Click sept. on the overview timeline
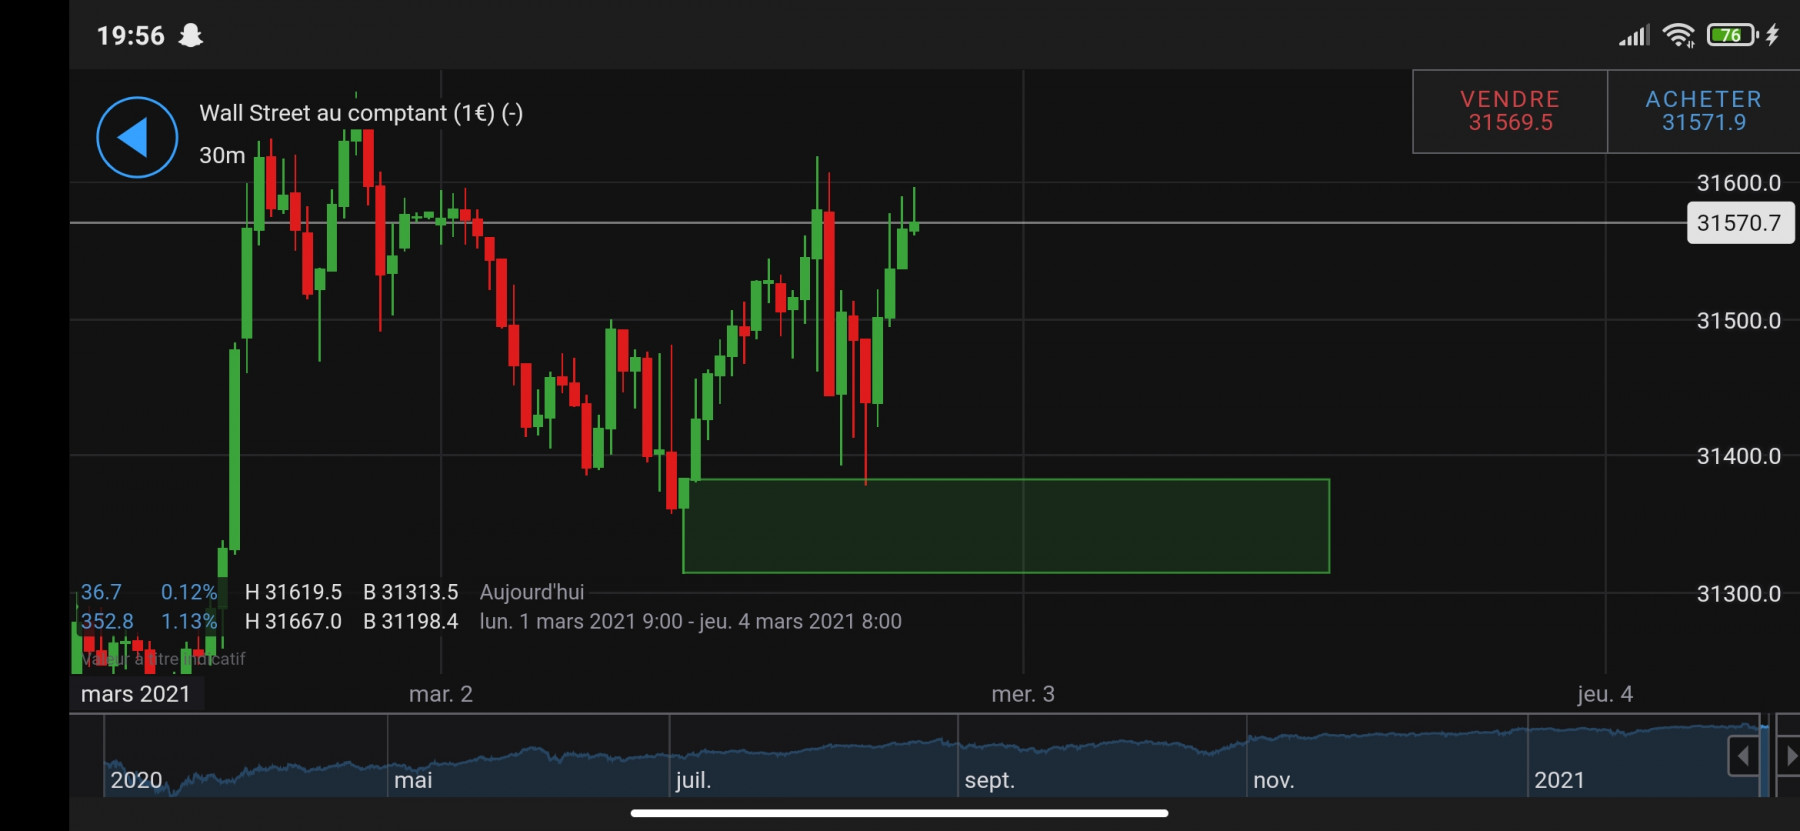1800x831 pixels. click(989, 780)
